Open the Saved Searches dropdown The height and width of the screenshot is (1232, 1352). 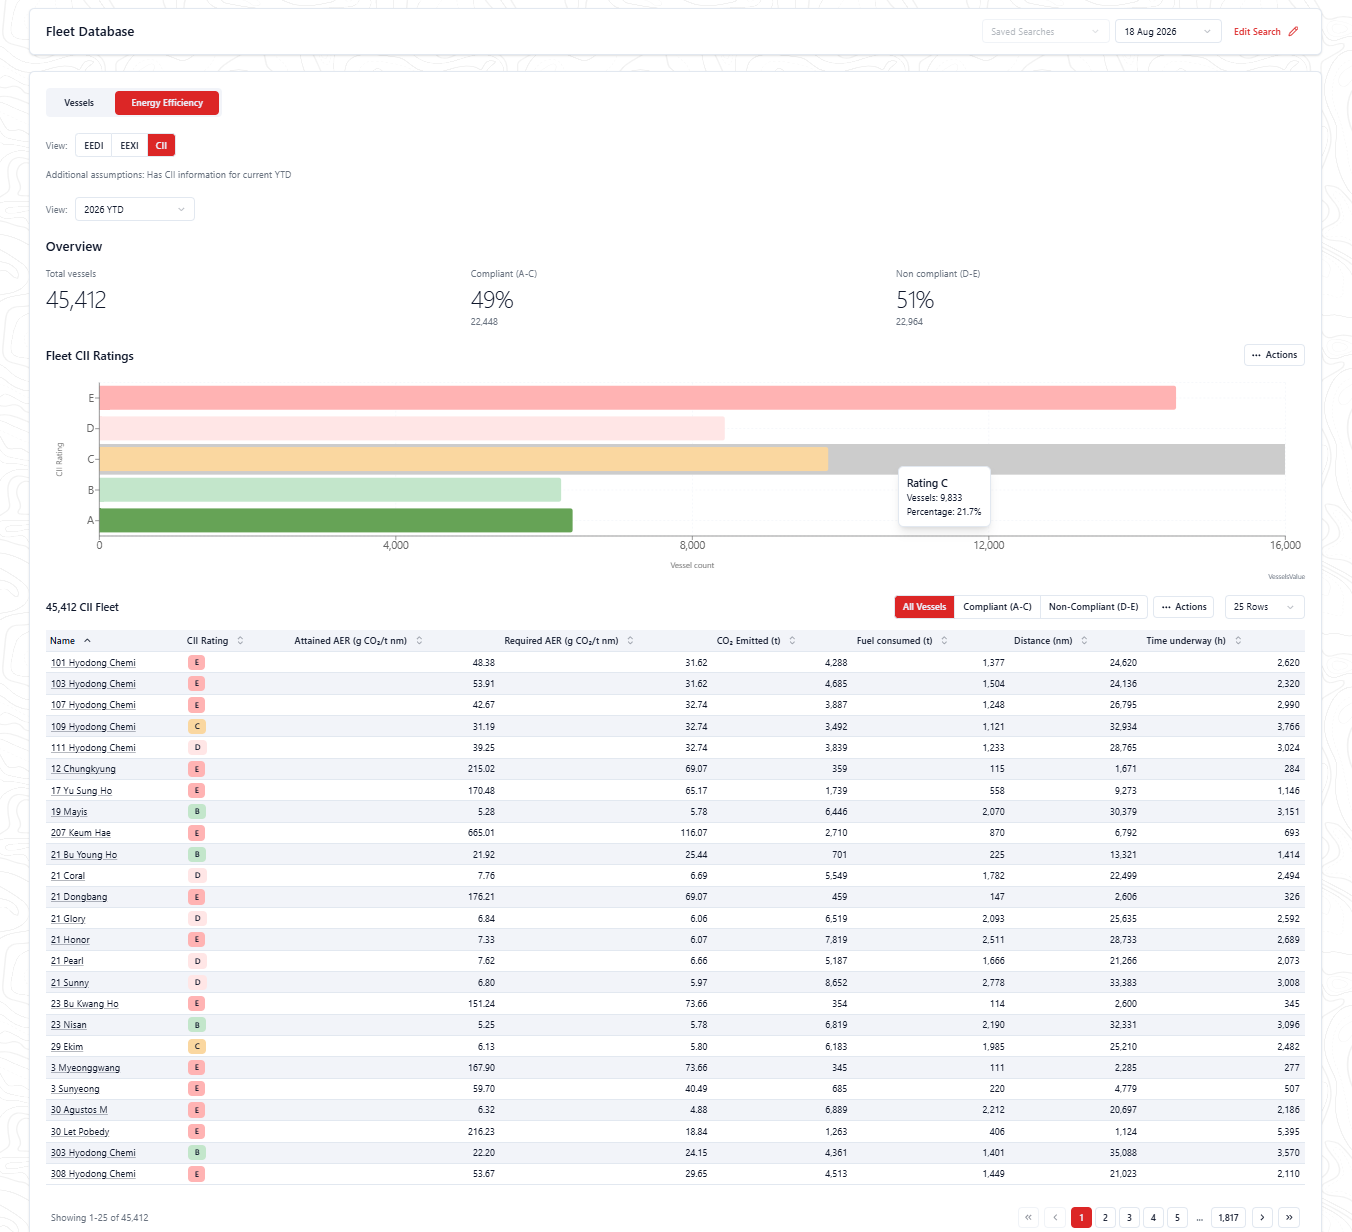(x=1046, y=32)
